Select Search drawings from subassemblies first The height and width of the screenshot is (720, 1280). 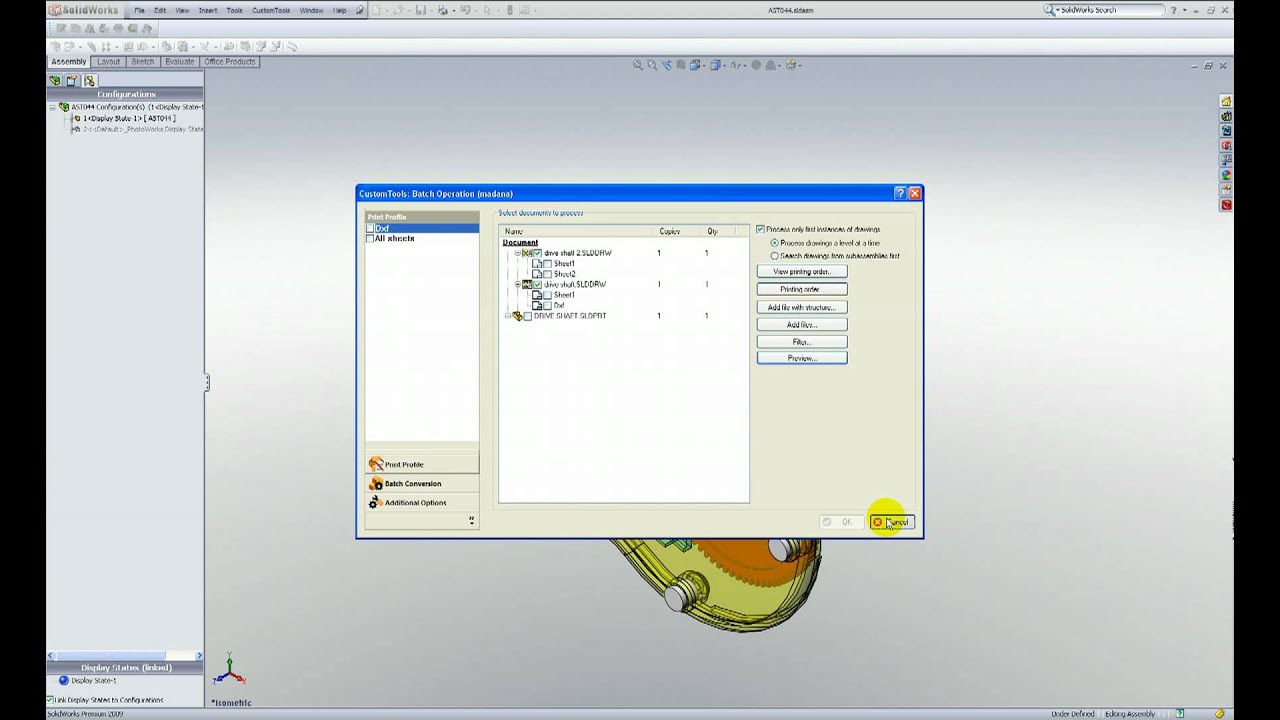774,256
